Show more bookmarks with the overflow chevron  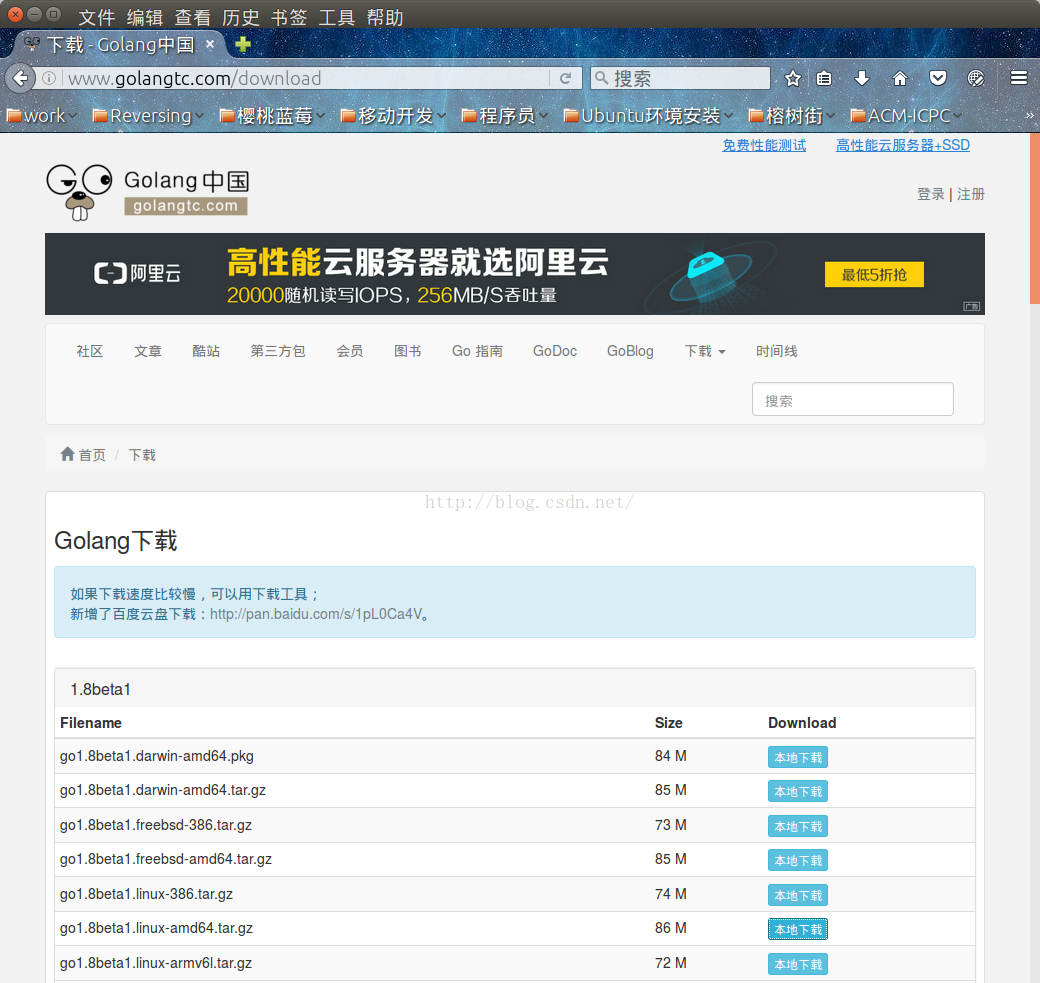click(1029, 115)
